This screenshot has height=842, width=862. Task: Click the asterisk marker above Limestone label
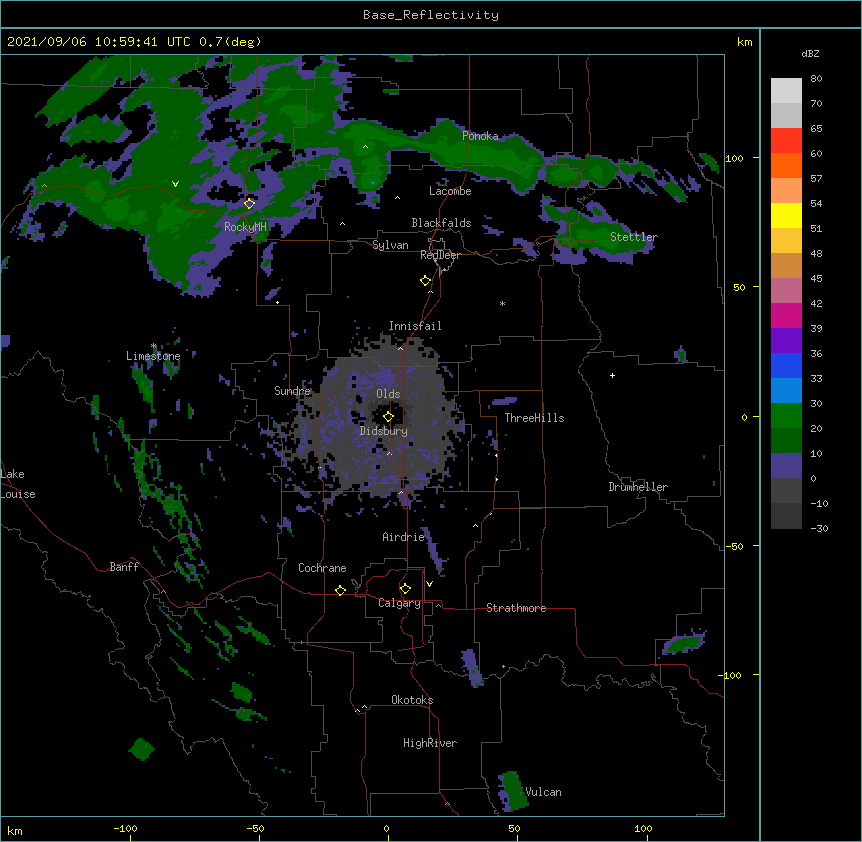click(154, 346)
